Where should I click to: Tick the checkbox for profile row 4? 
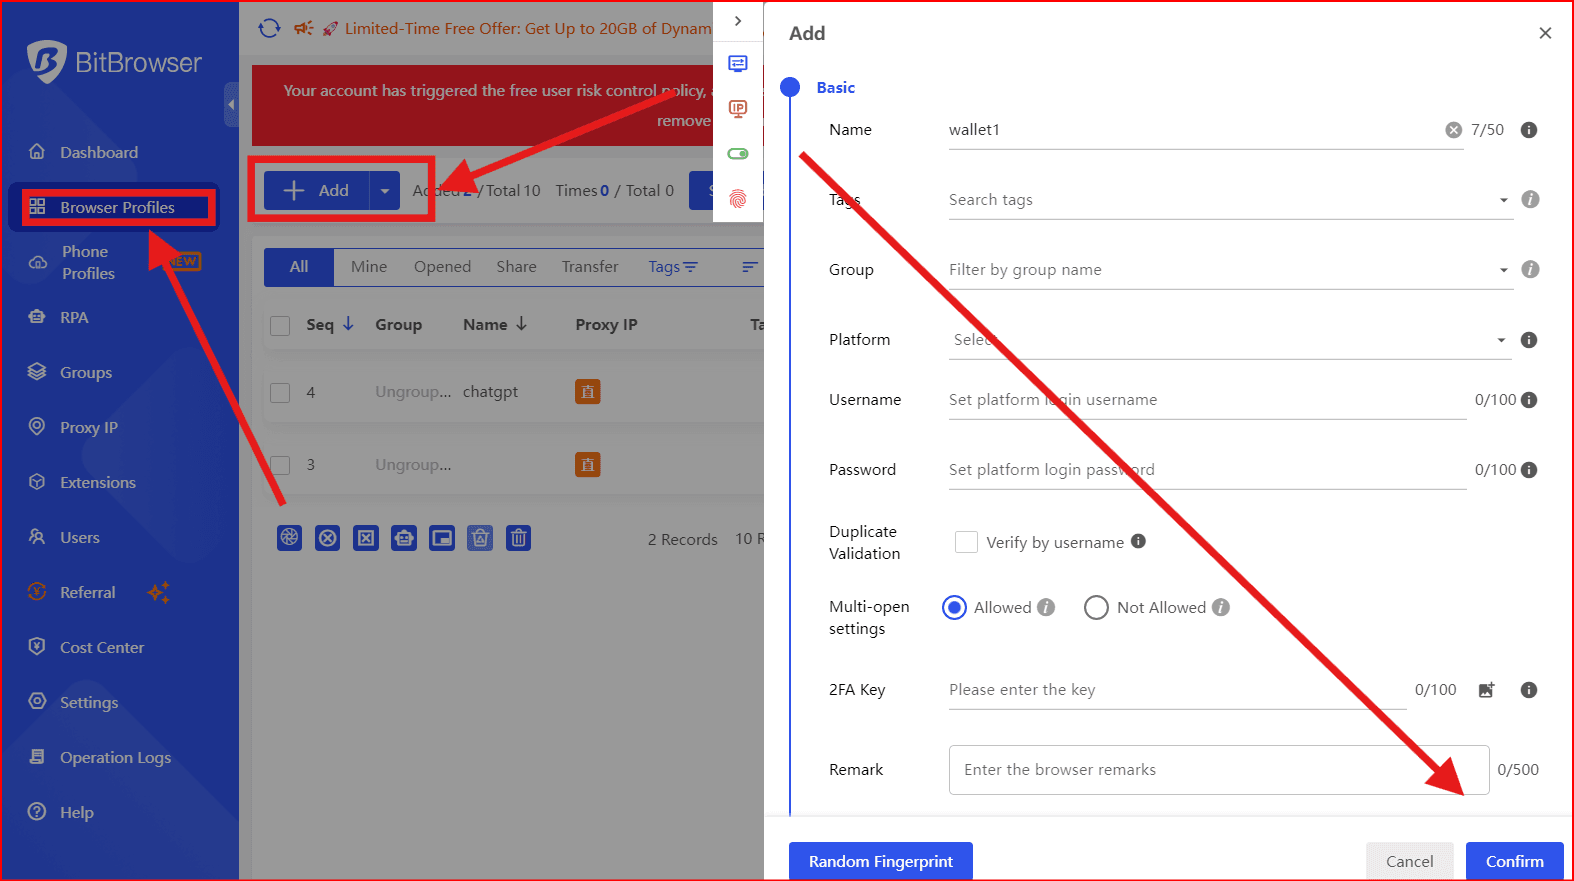click(281, 392)
